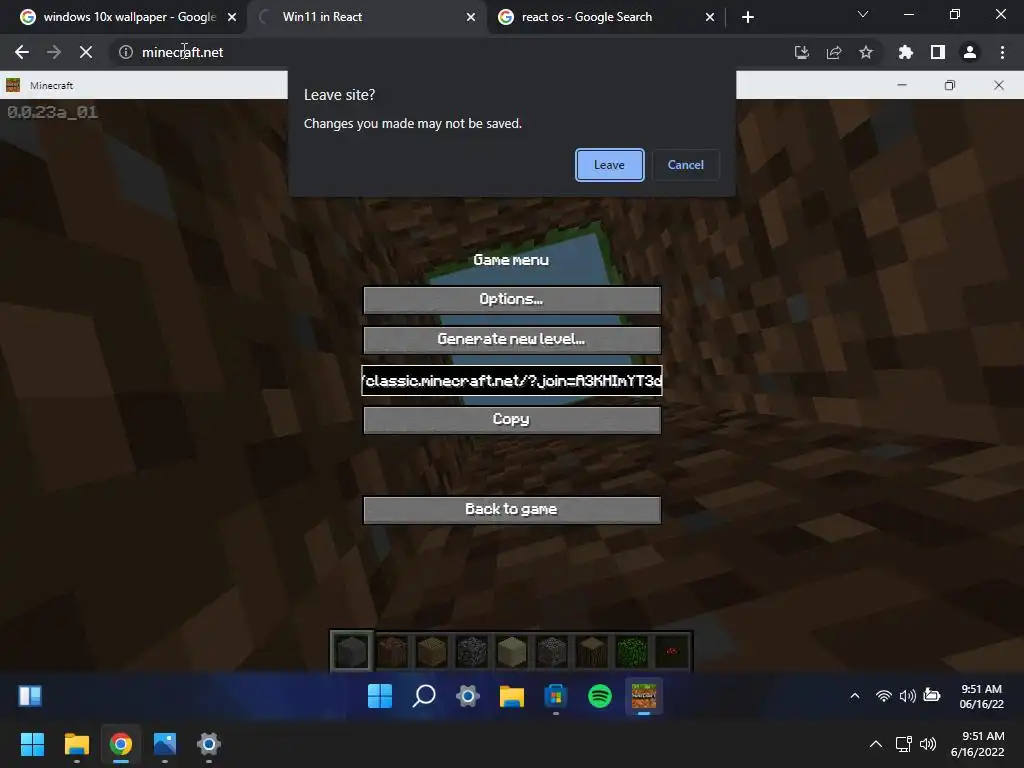The image size is (1024, 768).
Task: Open File Explorer on host taskbar
Action: click(x=76, y=744)
